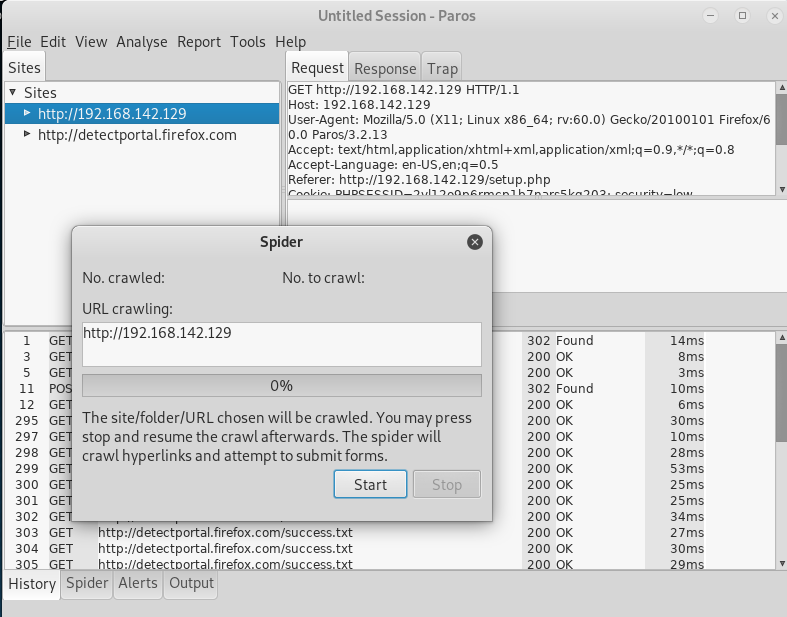Select http://detectportal.firefox.com in the Sites tree
The width and height of the screenshot is (787, 617).
pyautogui.click(x=137, y=135)
